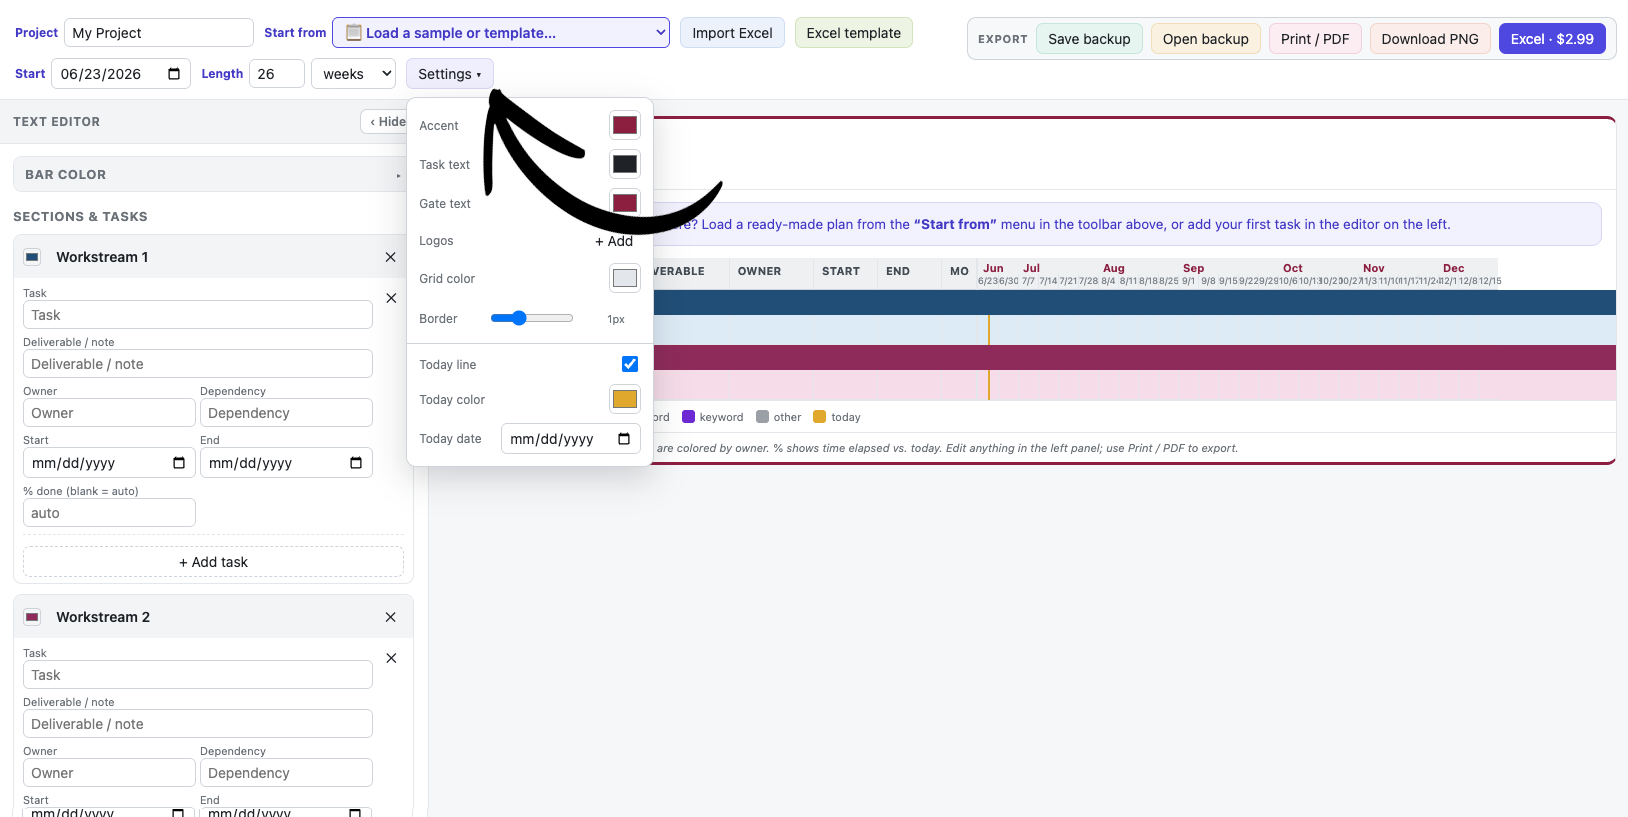Pick the Accent color swatch
The image size is (1628, 817).
click(625, 125)
